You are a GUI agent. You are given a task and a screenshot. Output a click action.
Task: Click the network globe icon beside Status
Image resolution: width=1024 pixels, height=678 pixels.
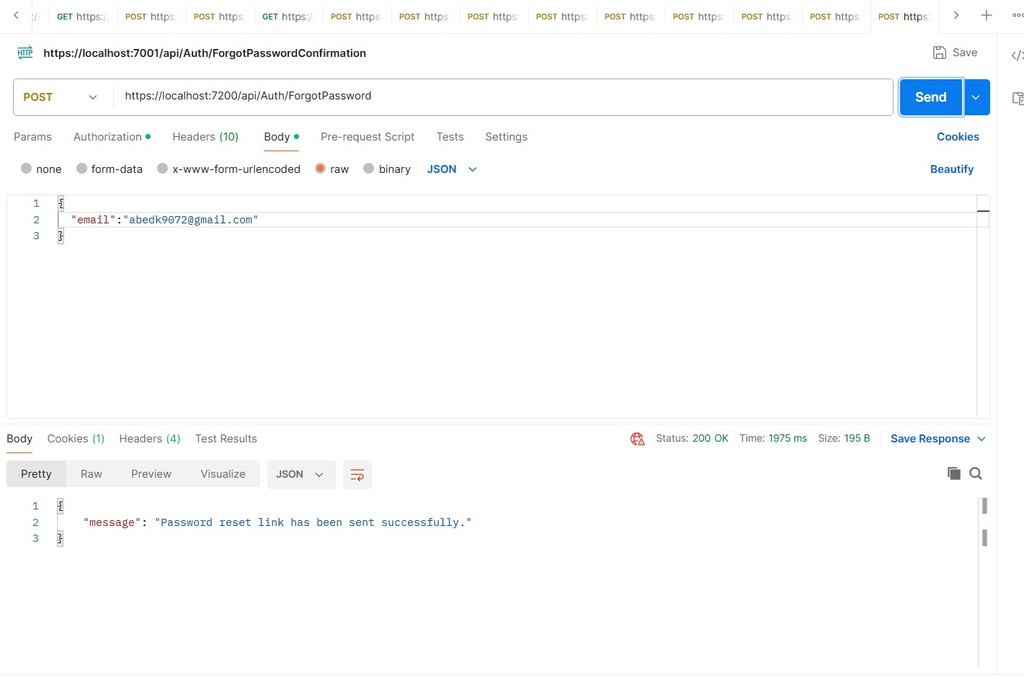pos(637,439)
